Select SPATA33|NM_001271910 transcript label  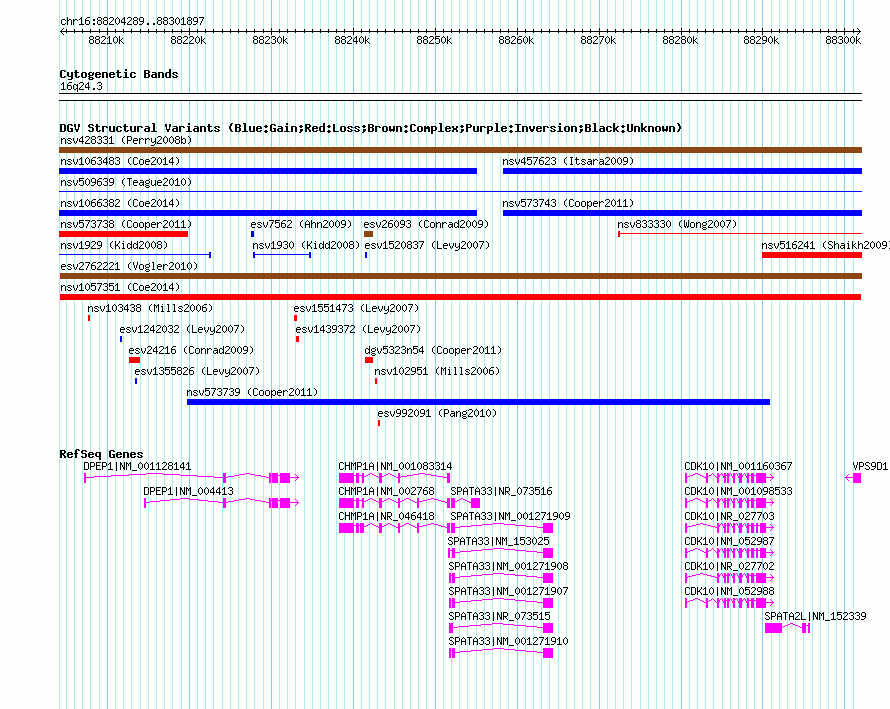(509, 641)
